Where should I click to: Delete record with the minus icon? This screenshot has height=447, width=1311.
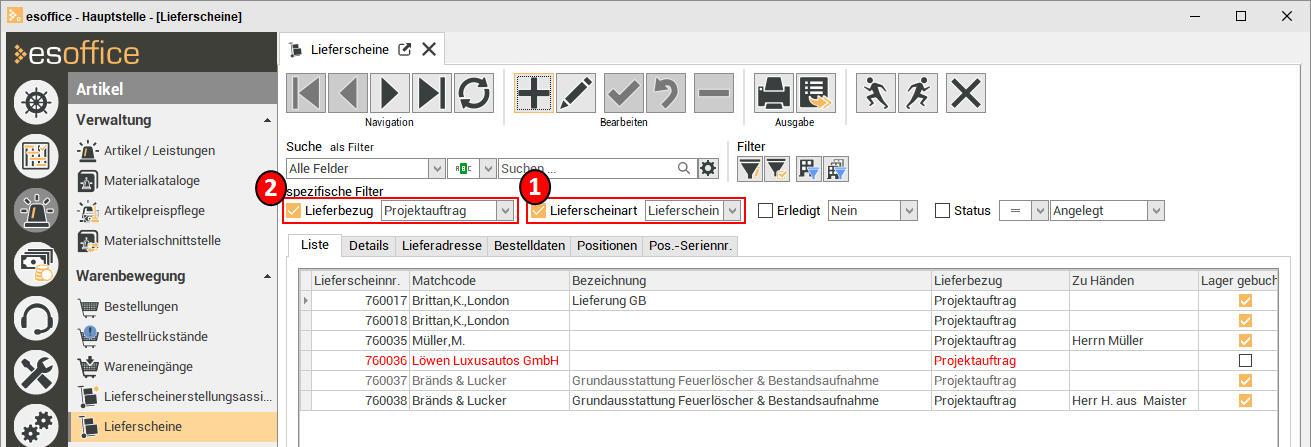pyautogui.click(x=714, y=93)
